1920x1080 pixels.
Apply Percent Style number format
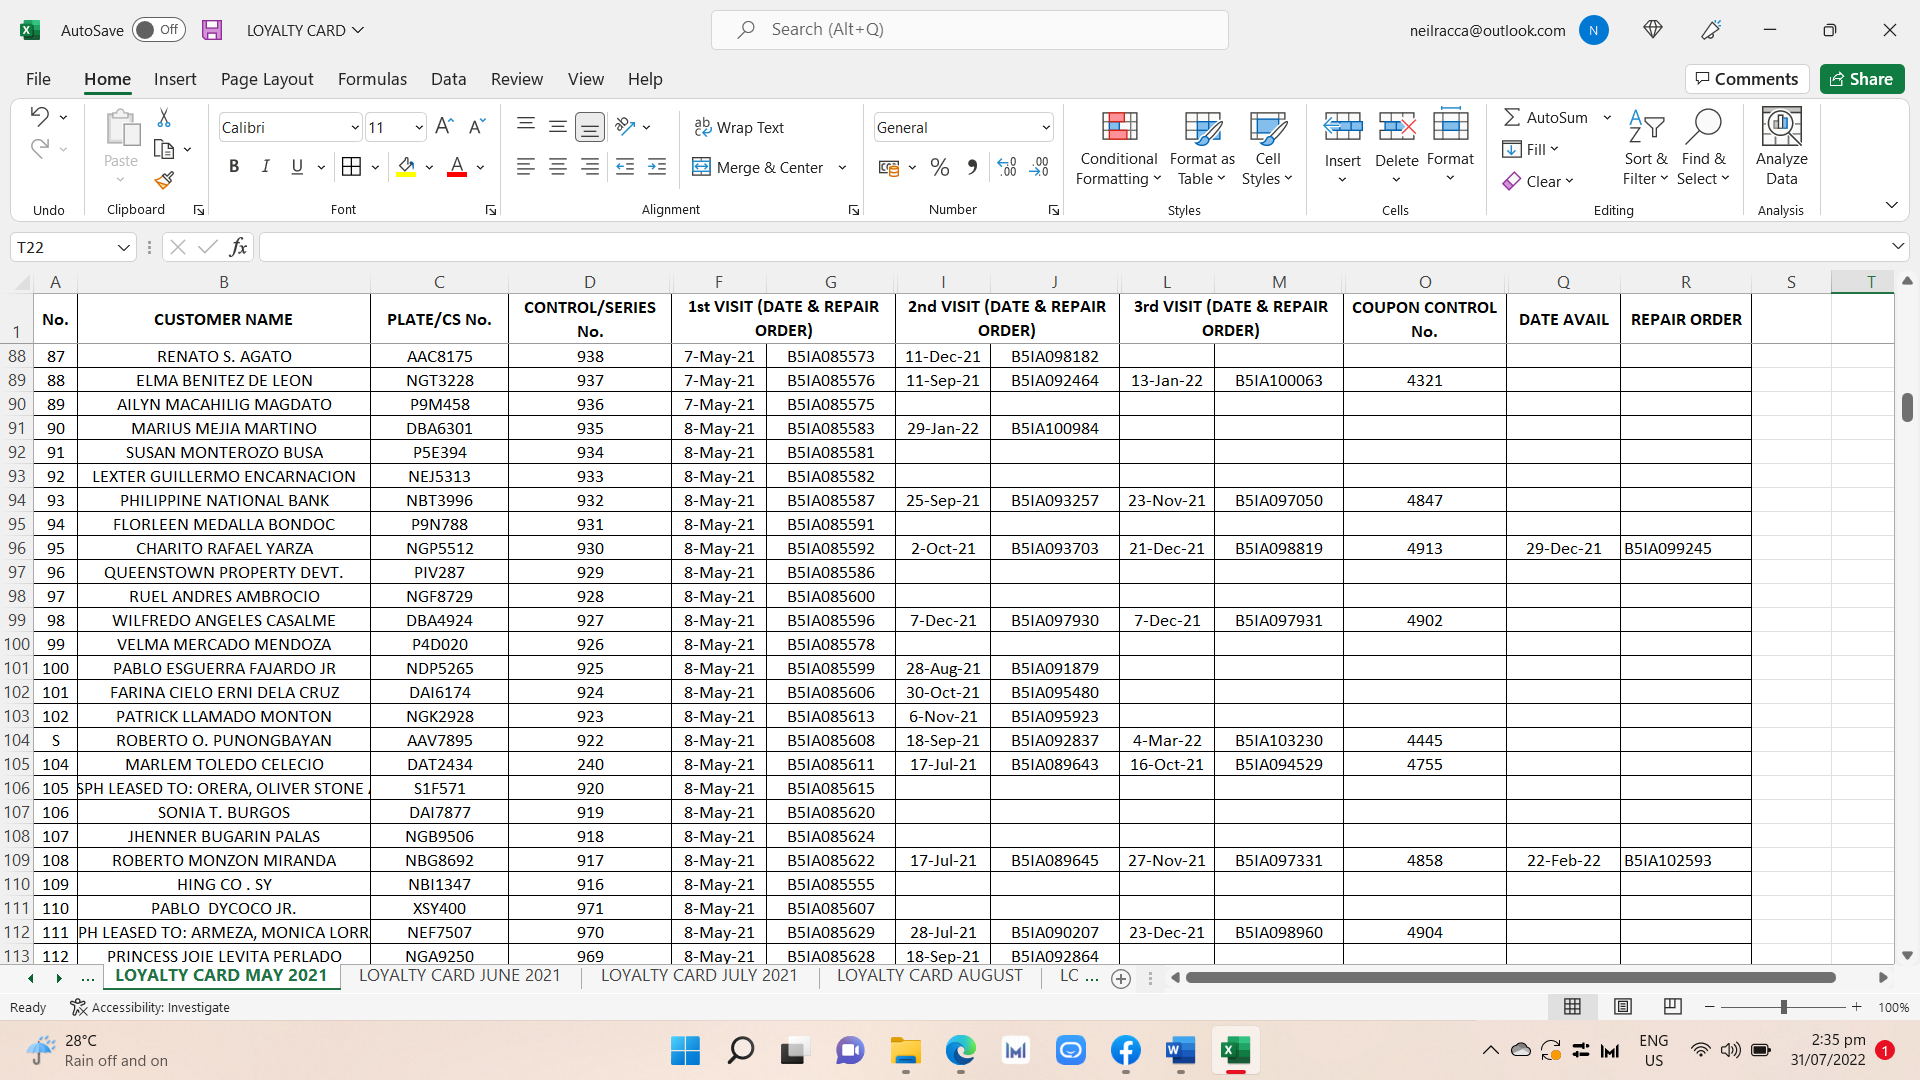click(x=939, y=167)
